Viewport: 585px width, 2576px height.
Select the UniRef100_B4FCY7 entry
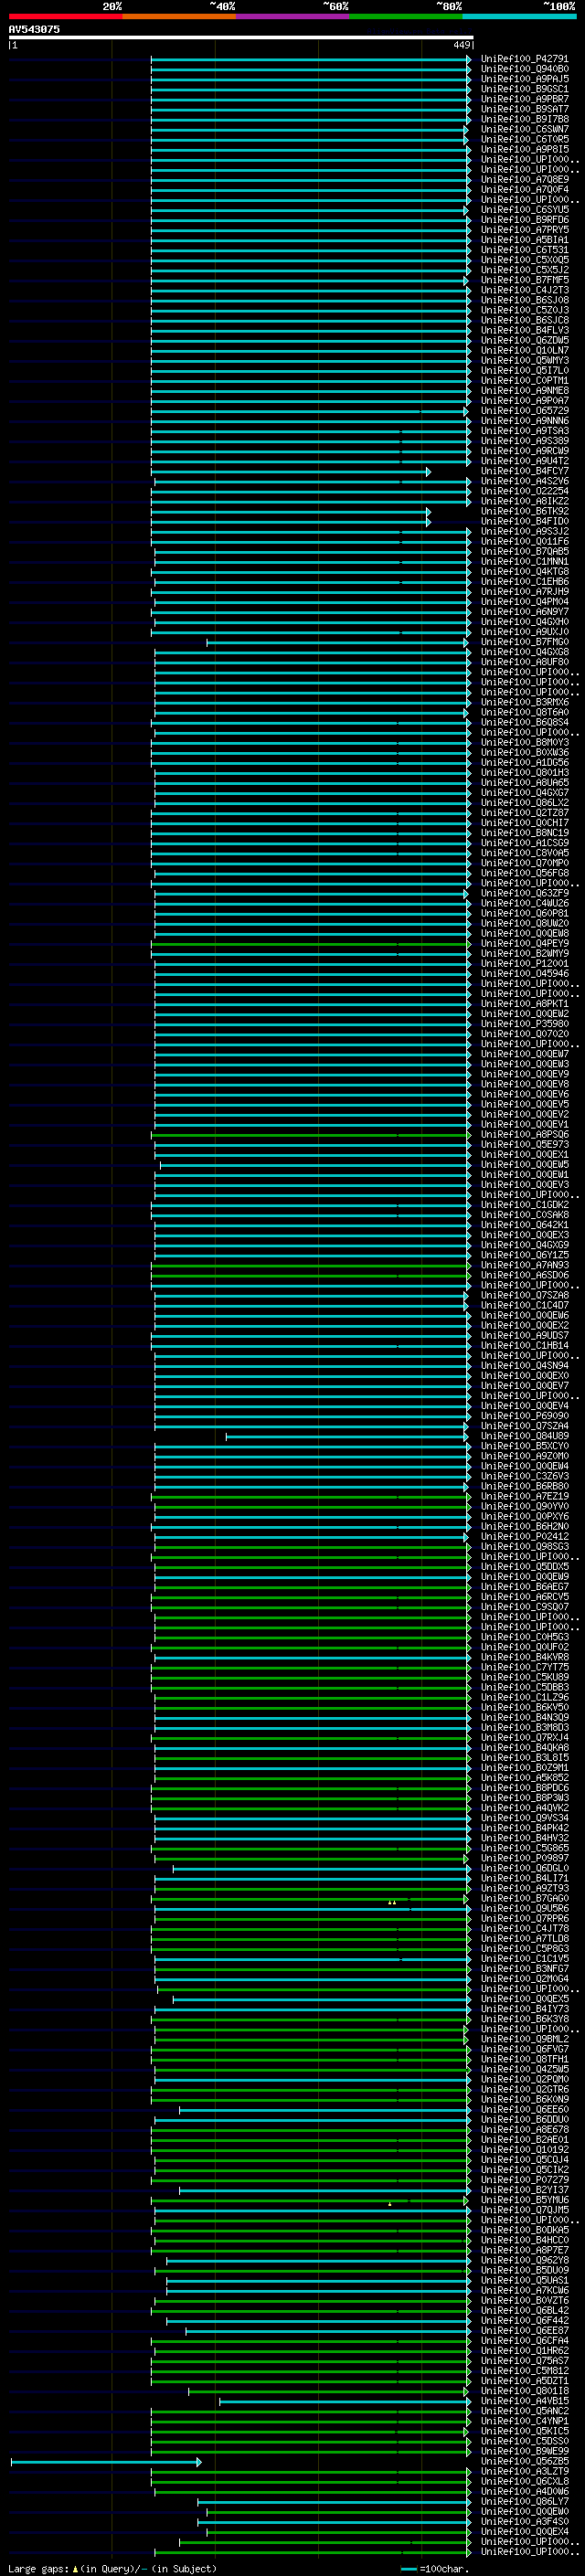pyautogui.click(x=524, y=471)
